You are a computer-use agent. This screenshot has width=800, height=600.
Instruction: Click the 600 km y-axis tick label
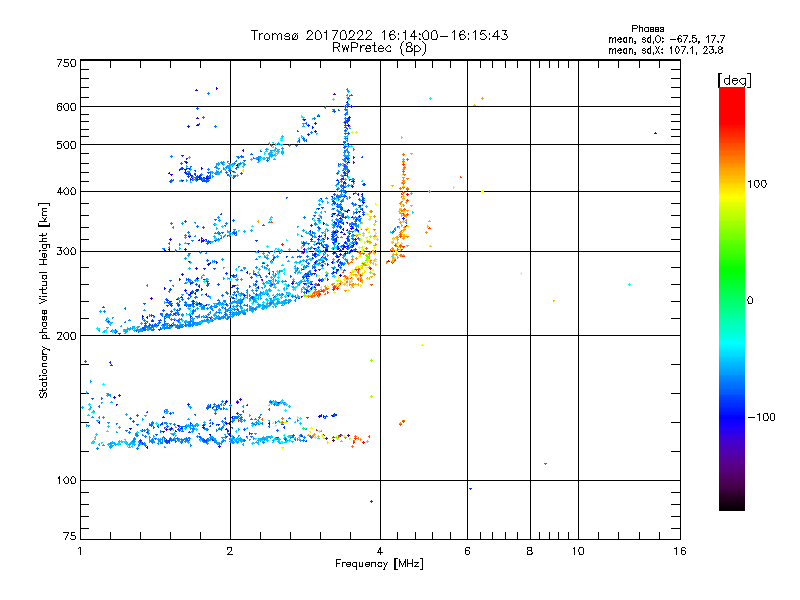point(66,107)
